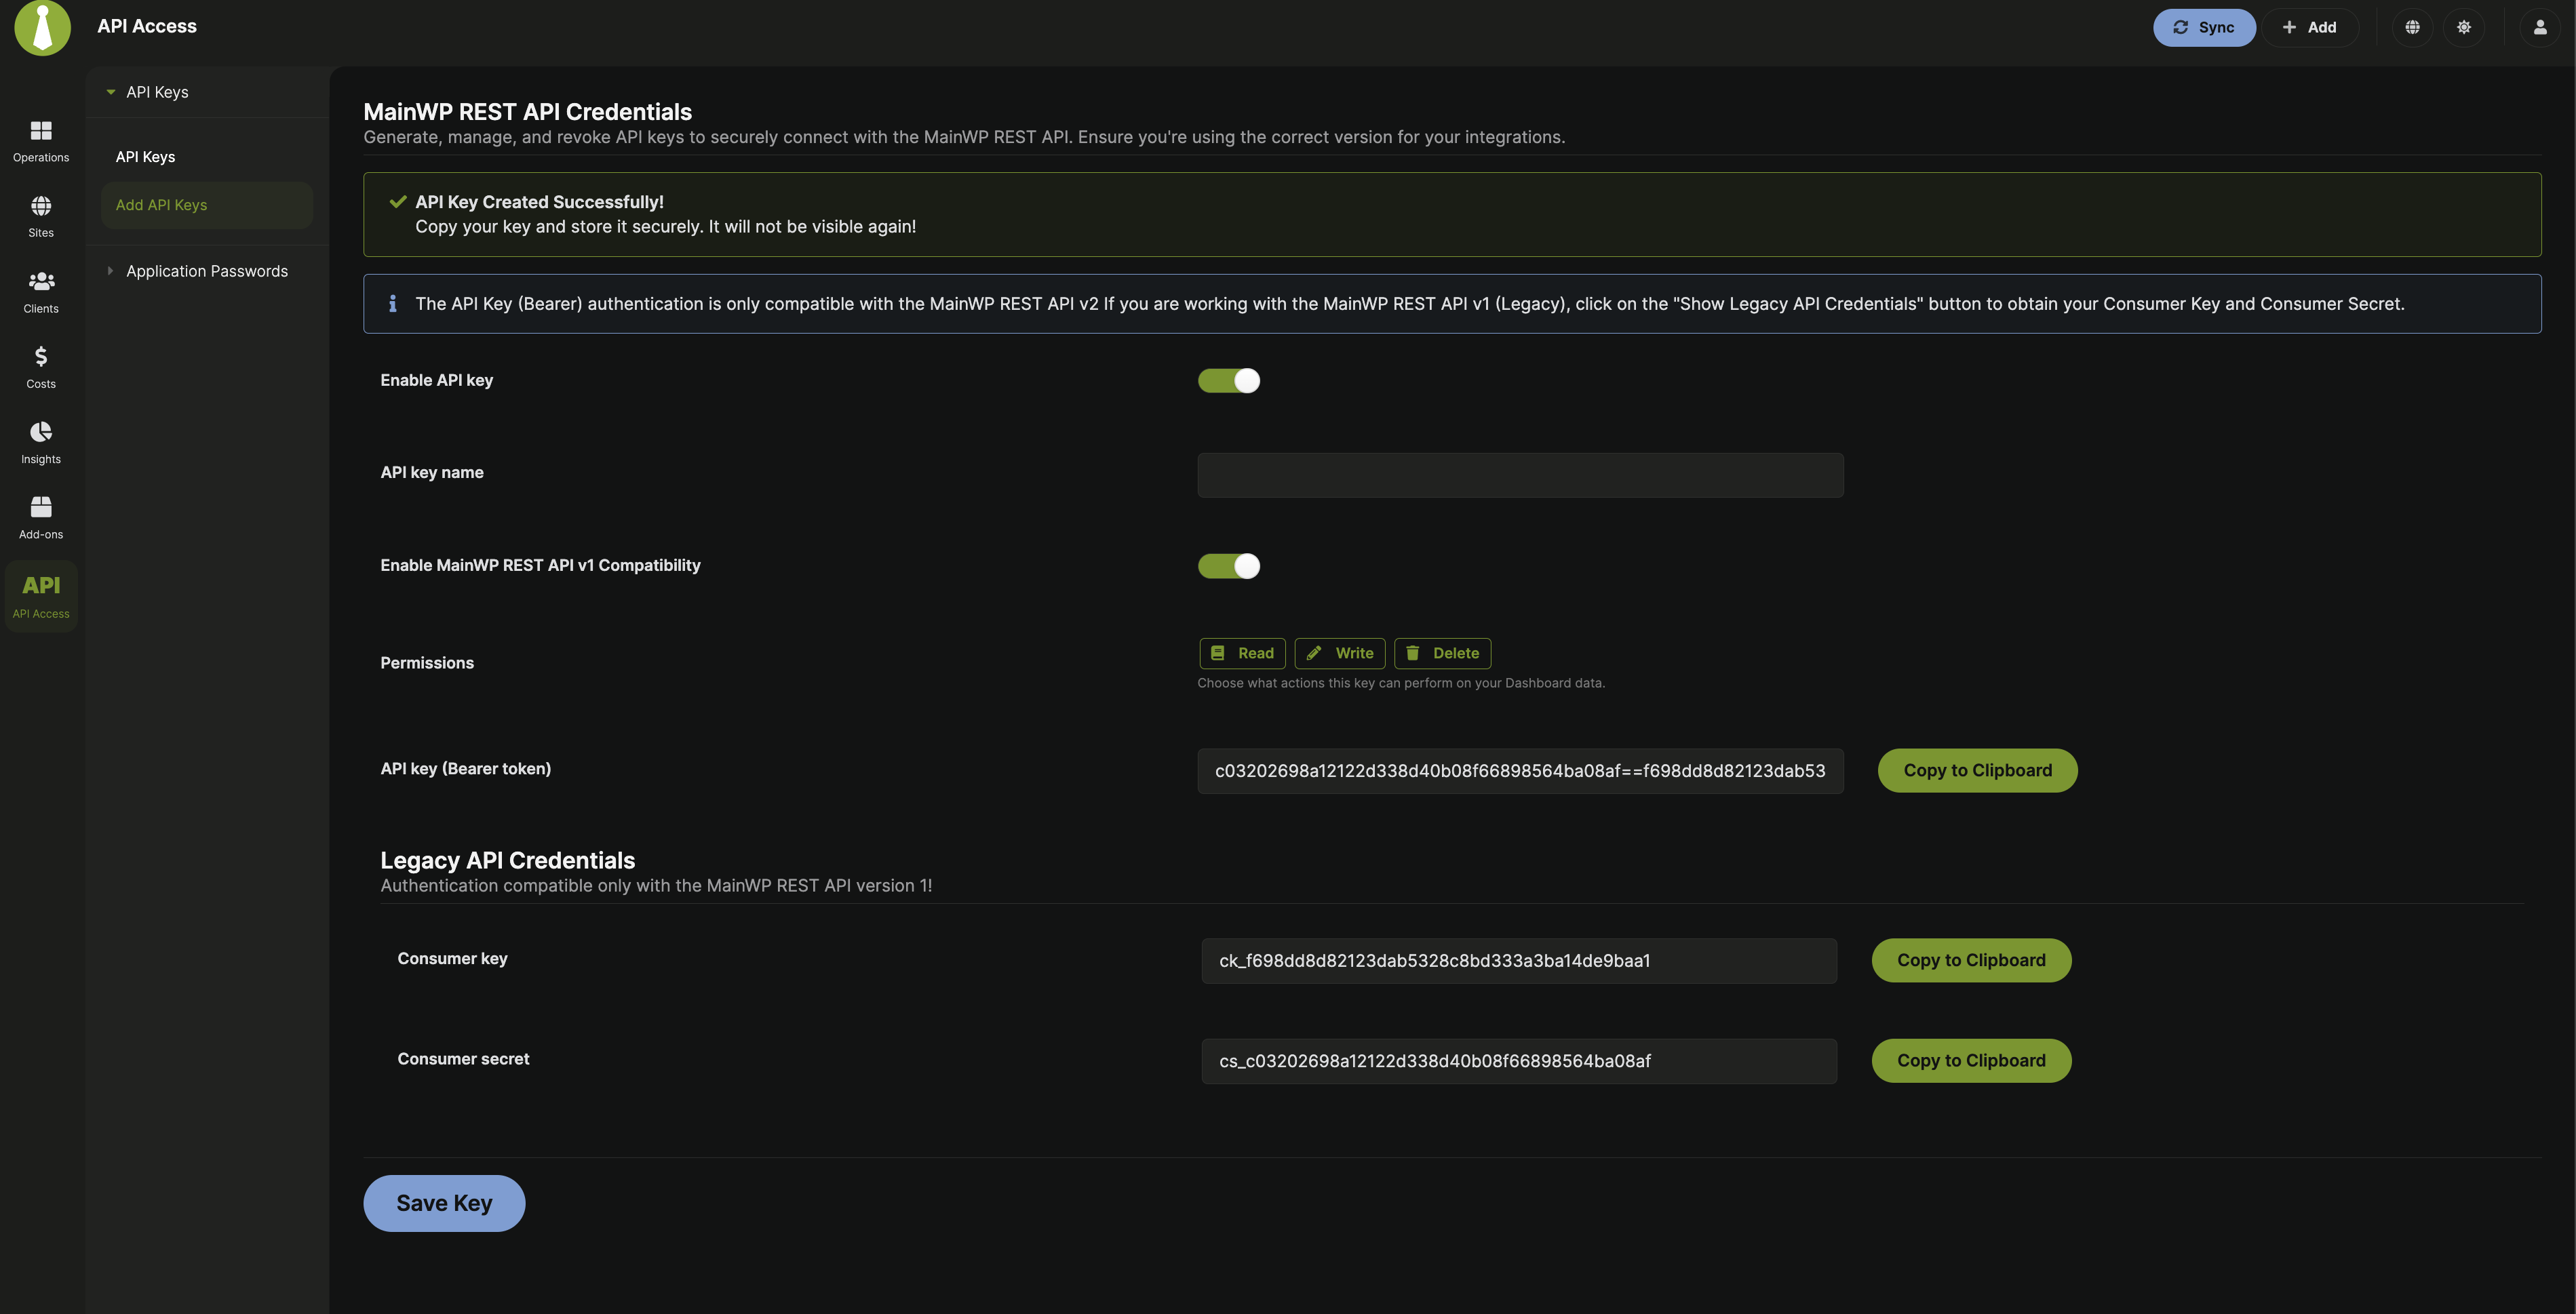The image size is (2576, 1314).
Task: Select API Keys menu entry
Action: pyautogui.click(x=144, y=156)
